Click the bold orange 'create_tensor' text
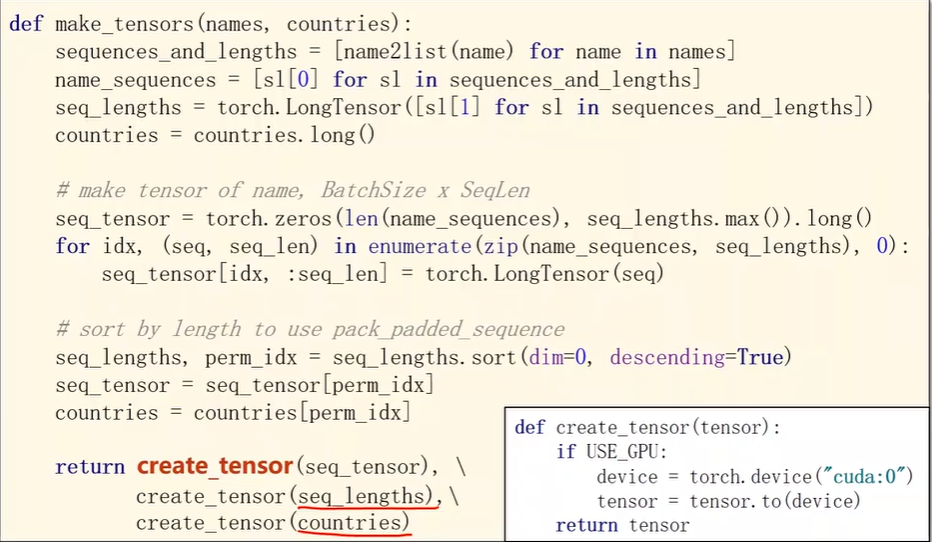932x542 pixels. [215, 467]
